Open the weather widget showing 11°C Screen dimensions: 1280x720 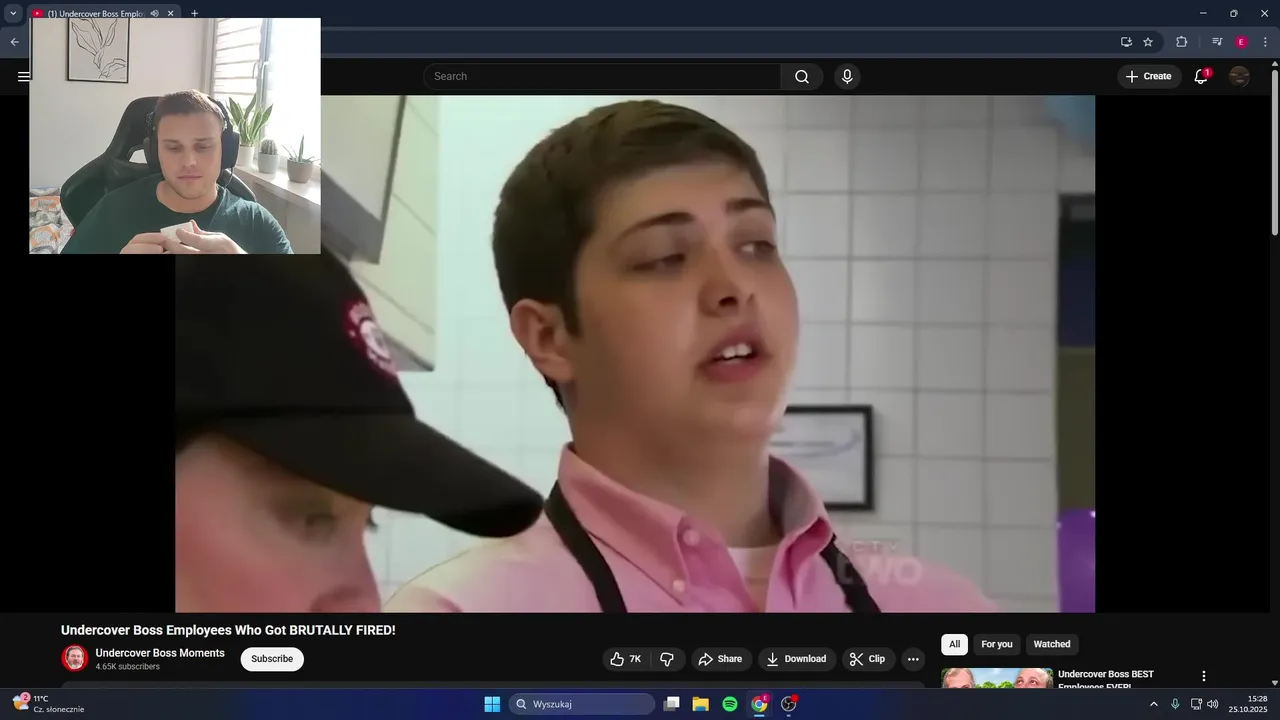(x=48, y=704)
